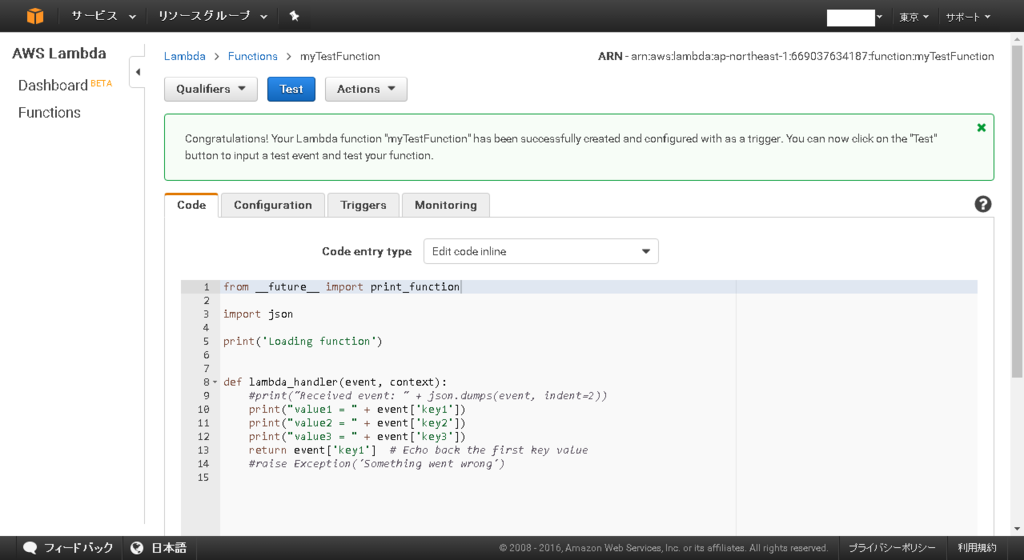Click the globe language icon
The image size is (1024, 560).
[136, 548]
